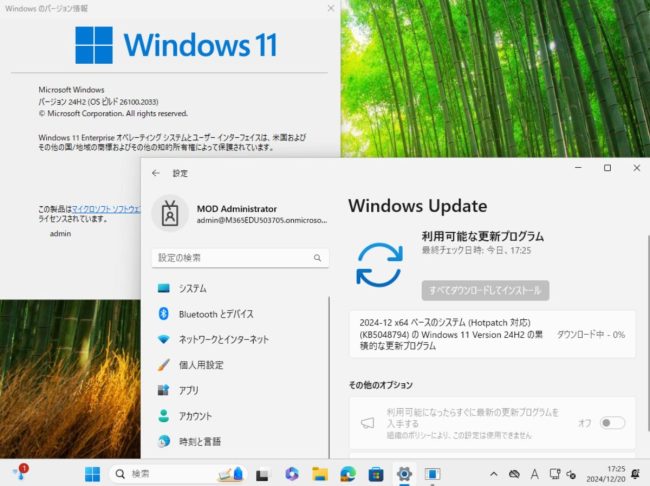The width and height of the screenshot is (650, 486).
Task: Open Bluetooth とデバイス settings
Action: 215,314
